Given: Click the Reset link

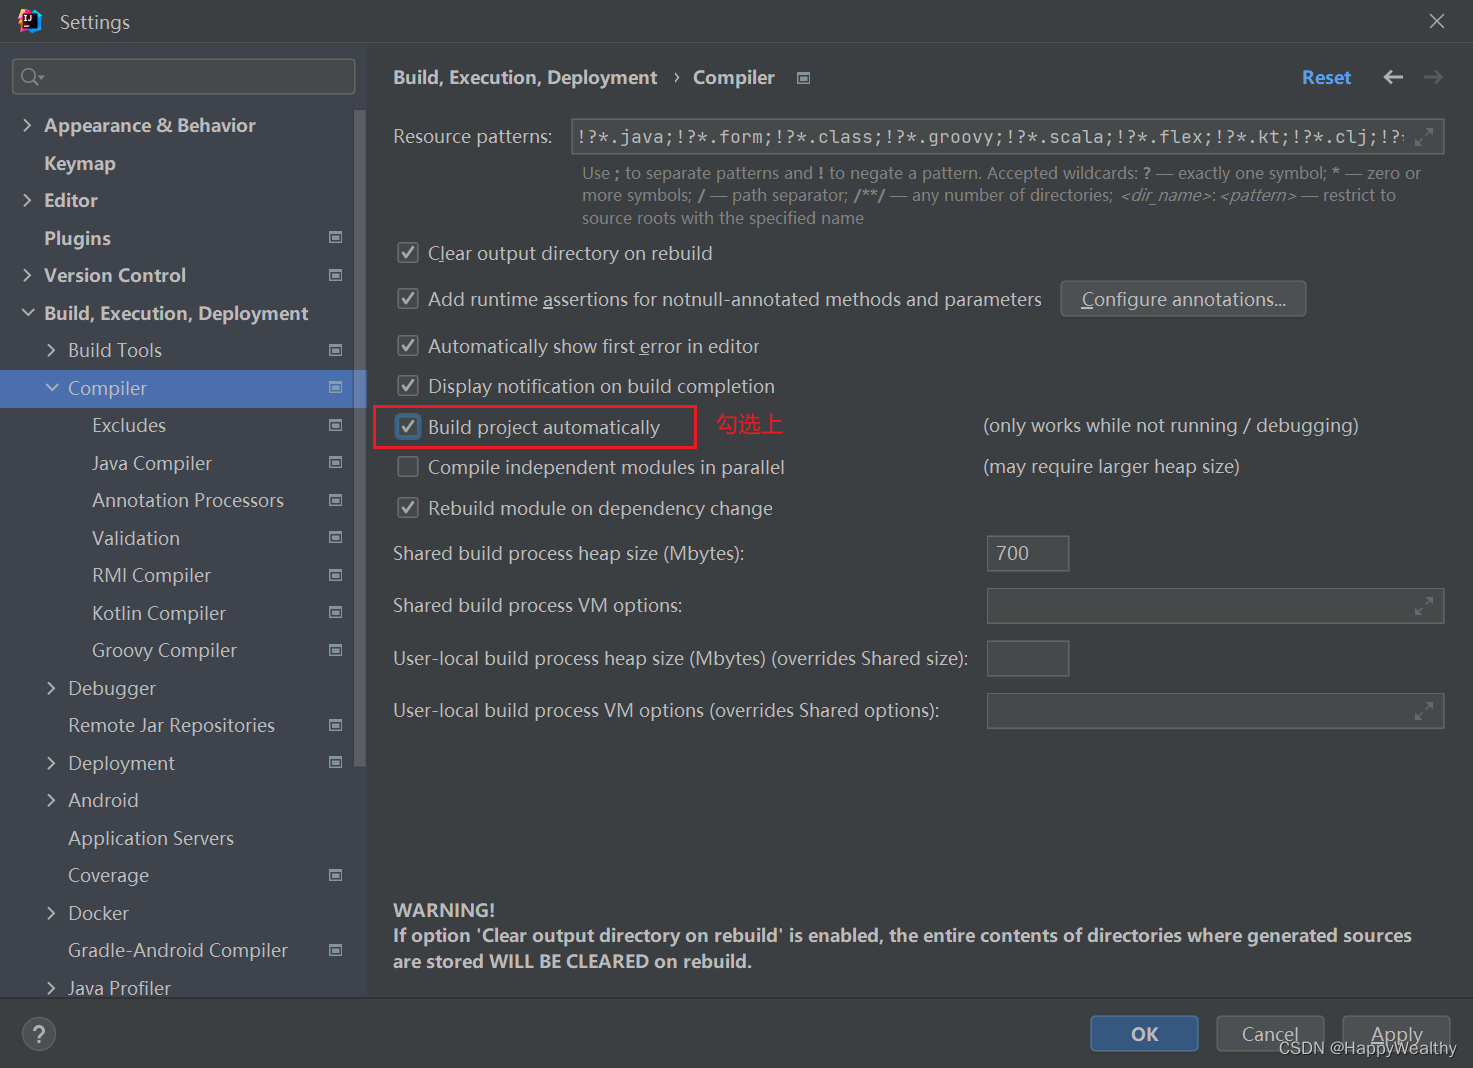Looking at the screenshot, I should click(1326, 77).
